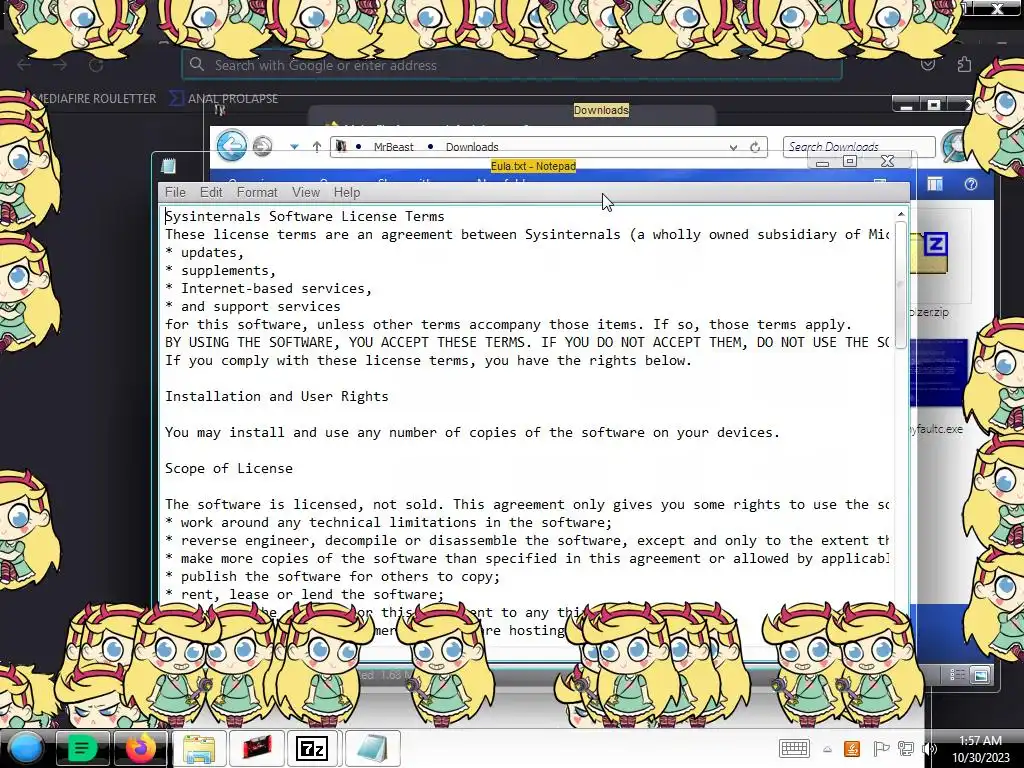Screen dimensions: 1024x768
Task: Switch Explorer to details view icon
Action: click(957, 675)
